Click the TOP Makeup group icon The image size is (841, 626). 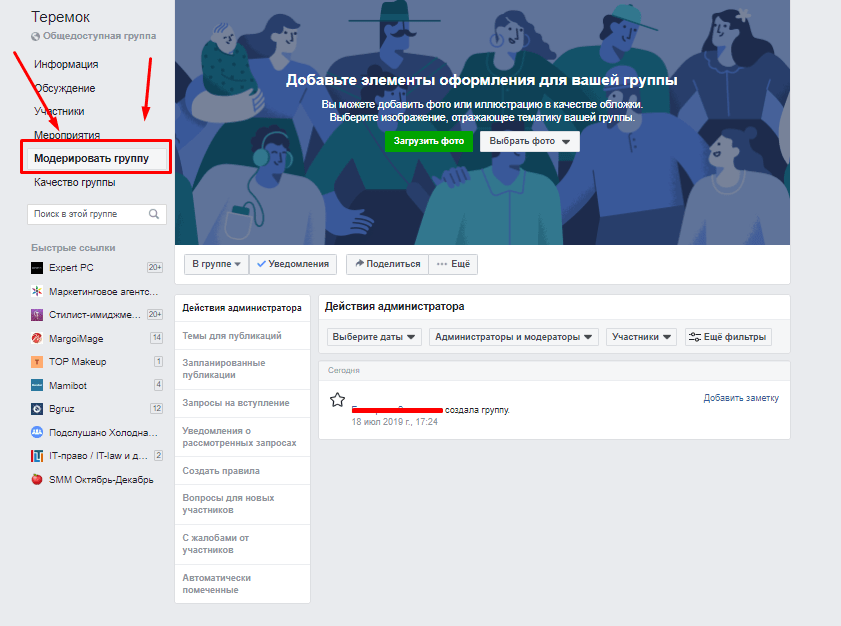pyautogui.click(x=37, y=362)
